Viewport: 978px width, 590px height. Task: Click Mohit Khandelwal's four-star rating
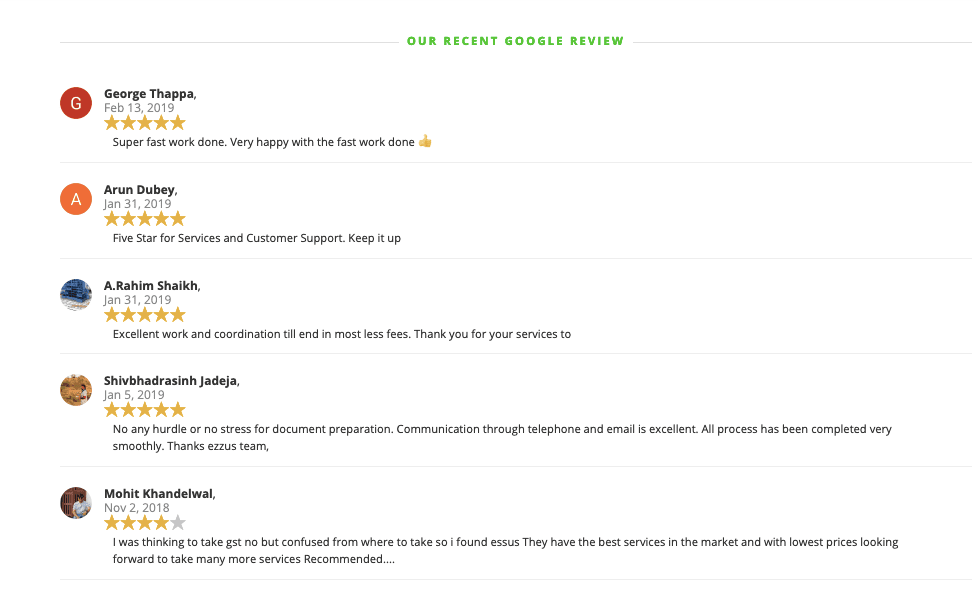pos(137,523)
